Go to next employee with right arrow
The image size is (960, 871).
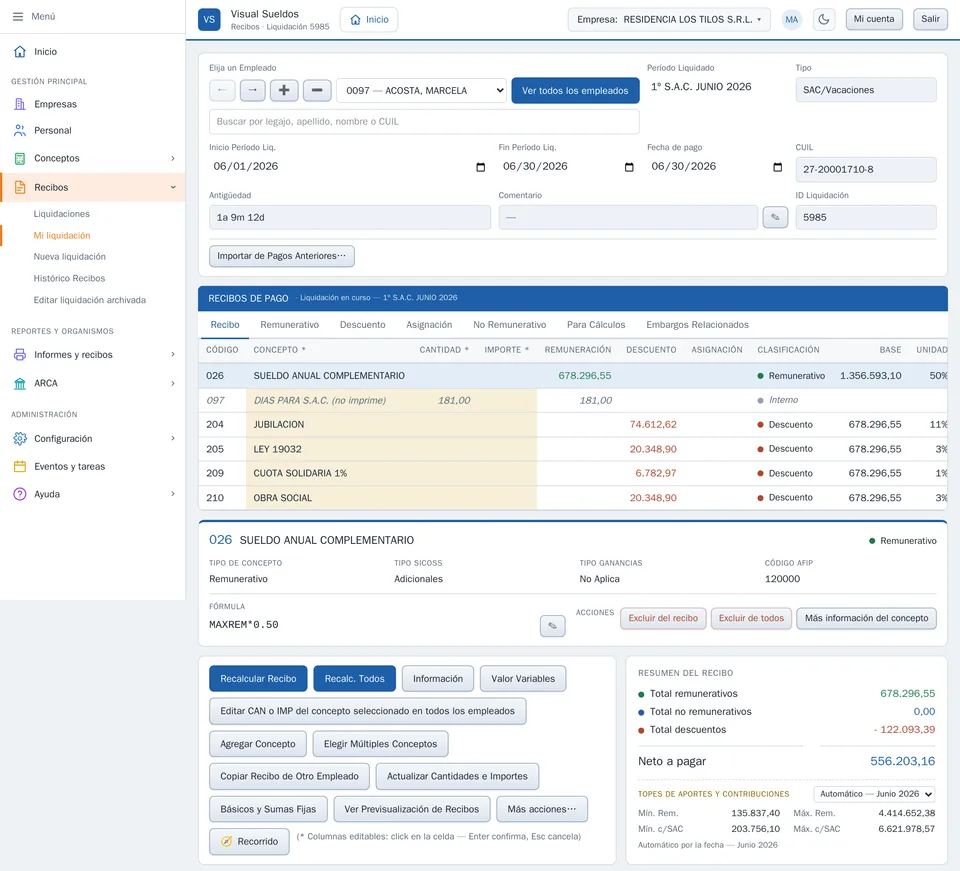253,91
